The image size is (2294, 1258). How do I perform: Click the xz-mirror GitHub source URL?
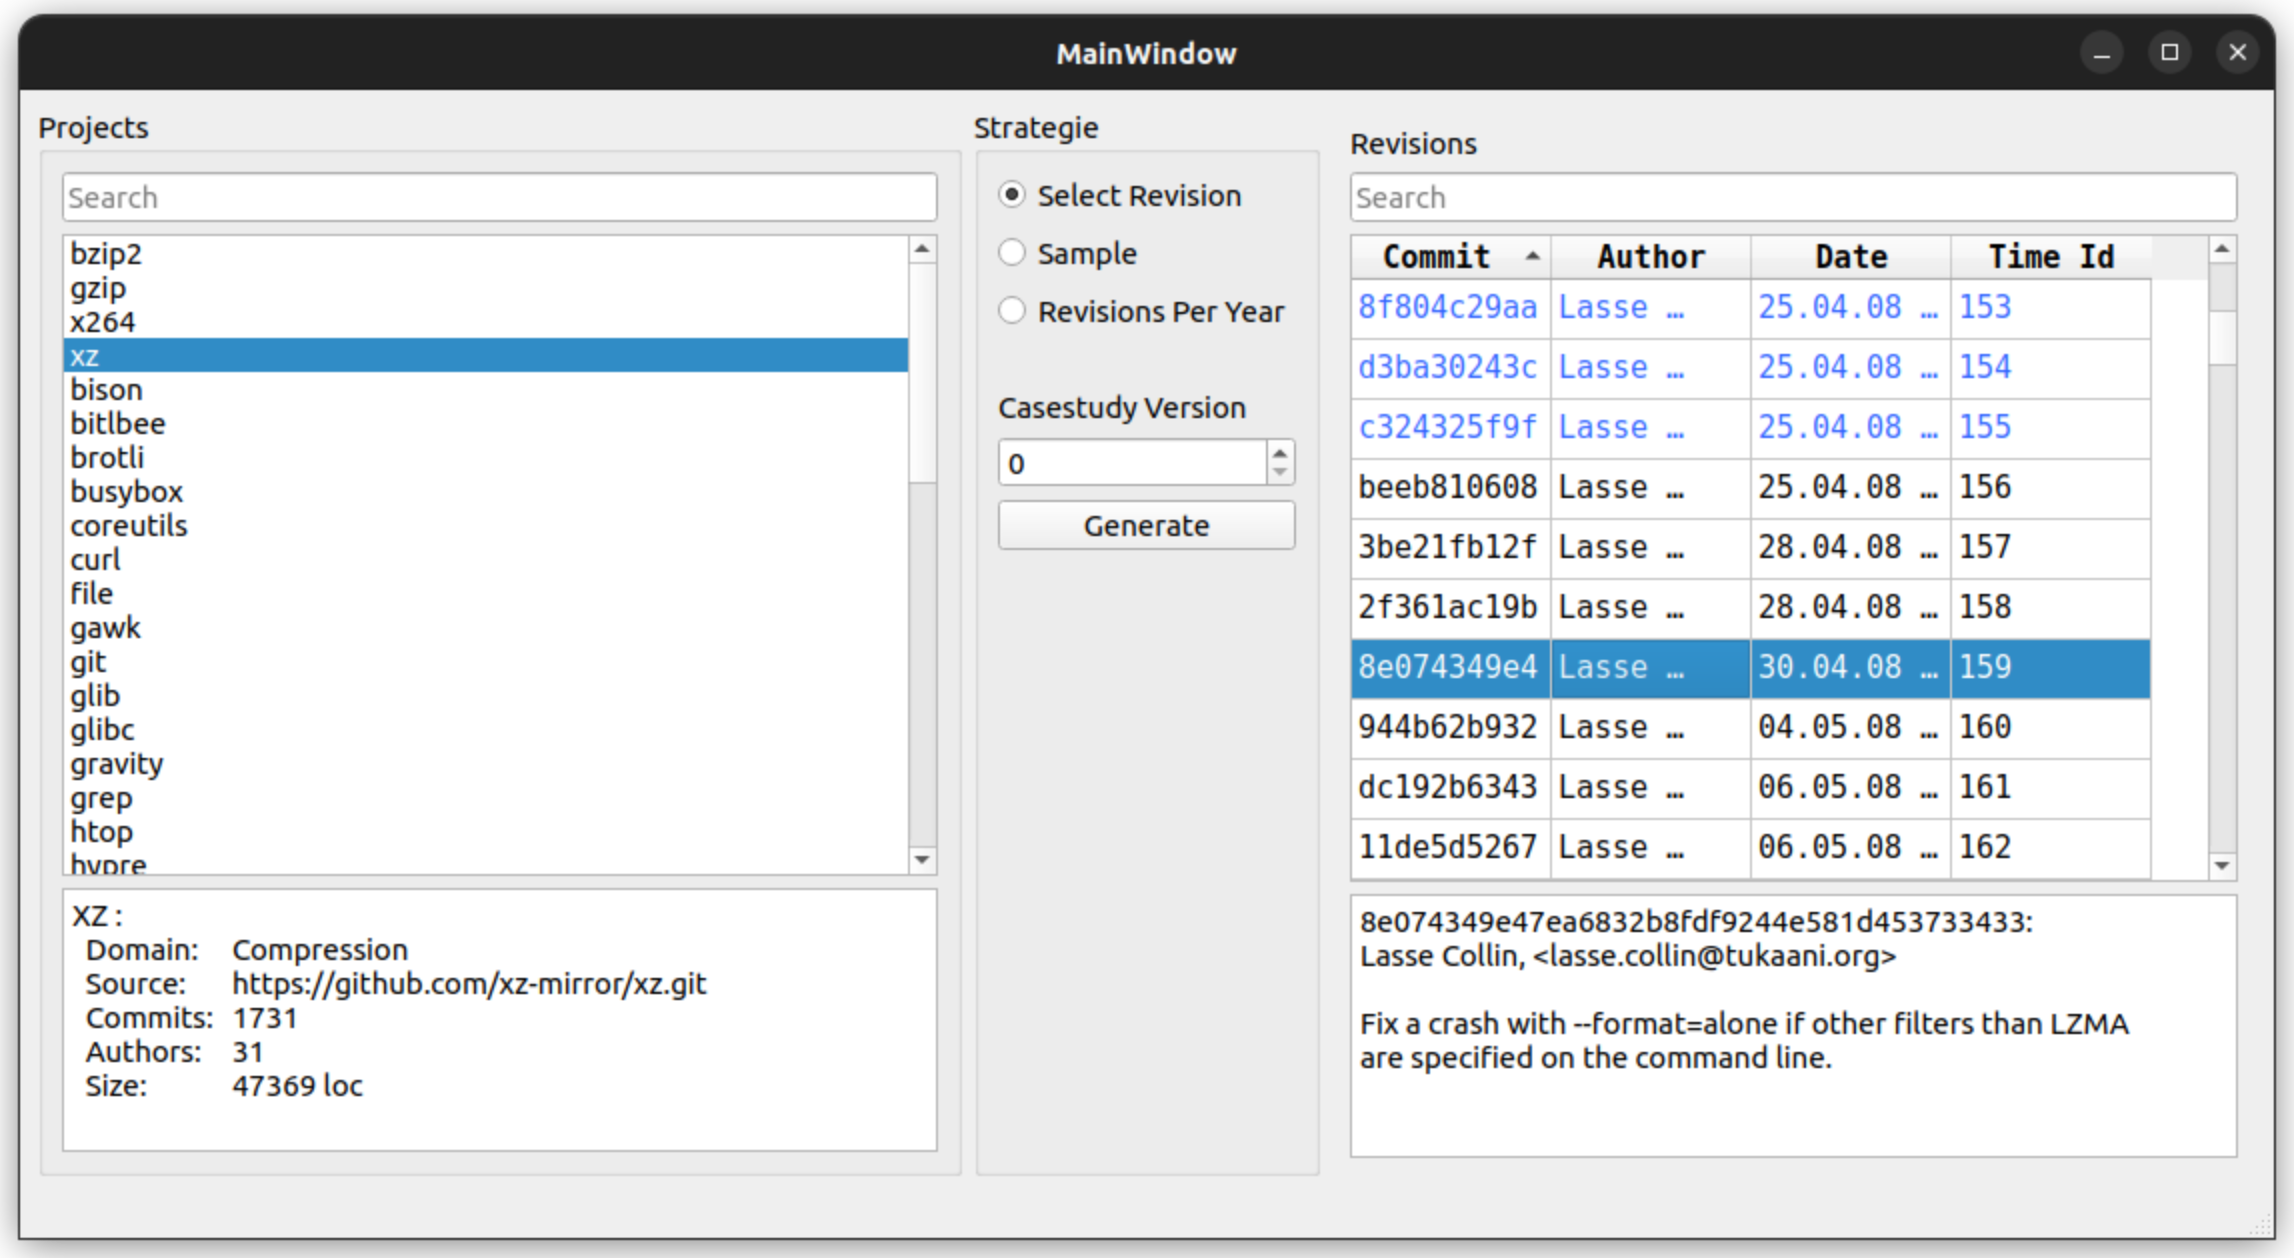[469, 984]
